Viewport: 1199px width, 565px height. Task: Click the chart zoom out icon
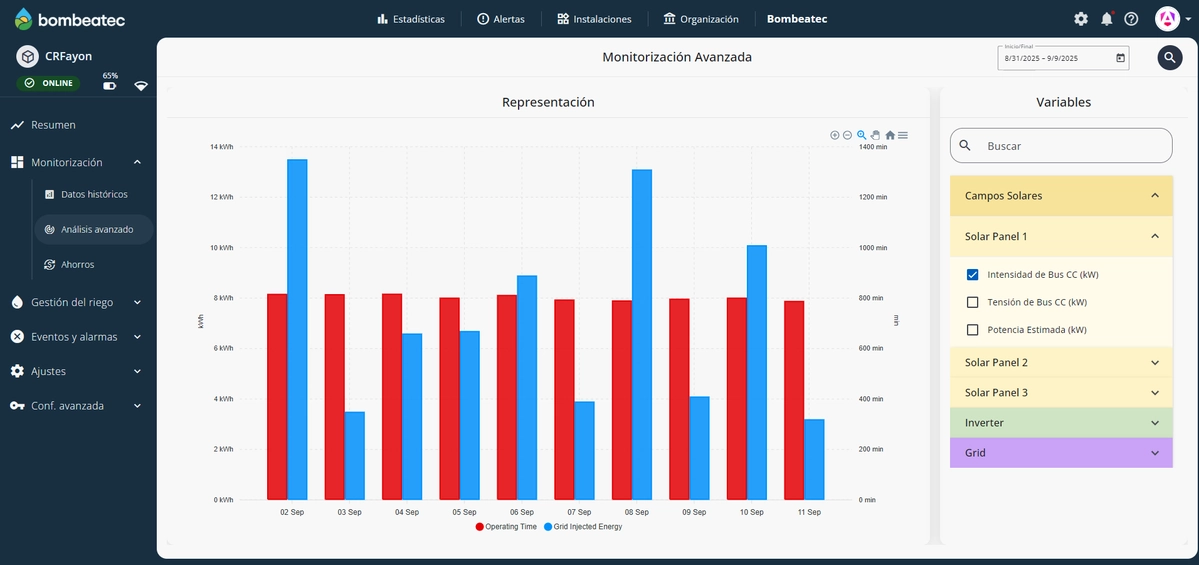point(847,135)
